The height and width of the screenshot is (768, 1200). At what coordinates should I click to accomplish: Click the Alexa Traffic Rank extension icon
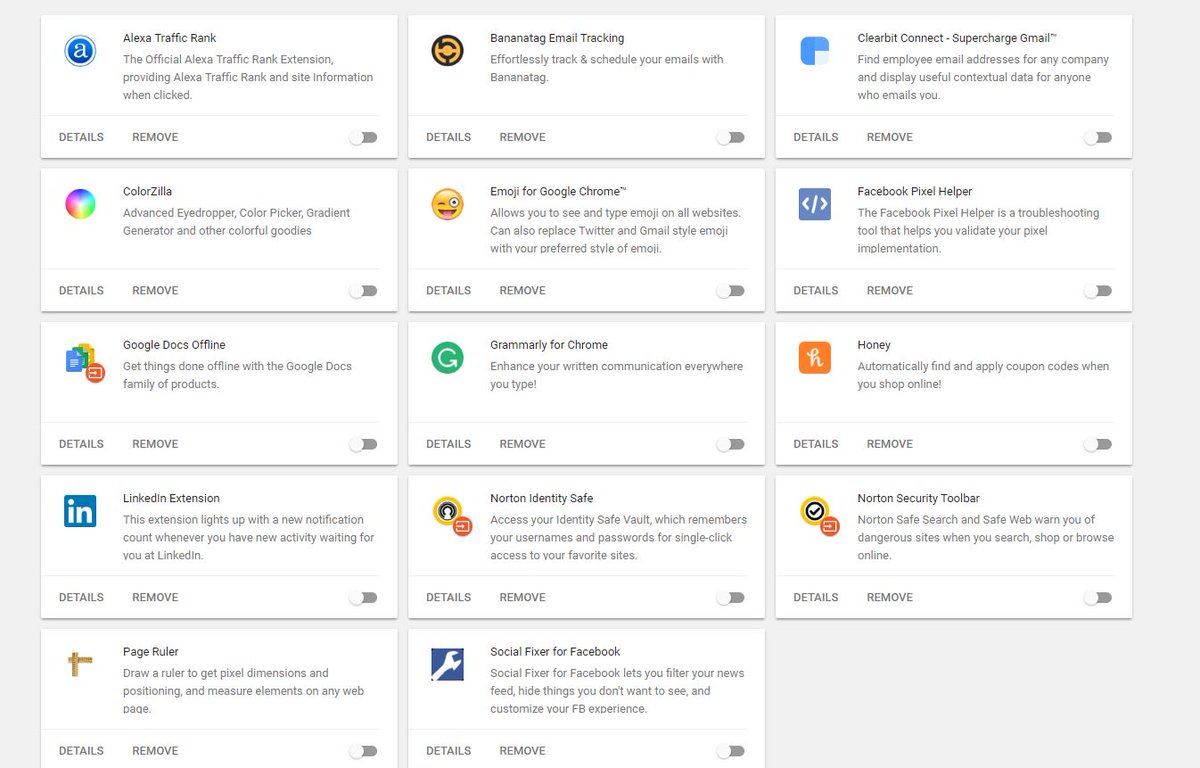[80, 50]
